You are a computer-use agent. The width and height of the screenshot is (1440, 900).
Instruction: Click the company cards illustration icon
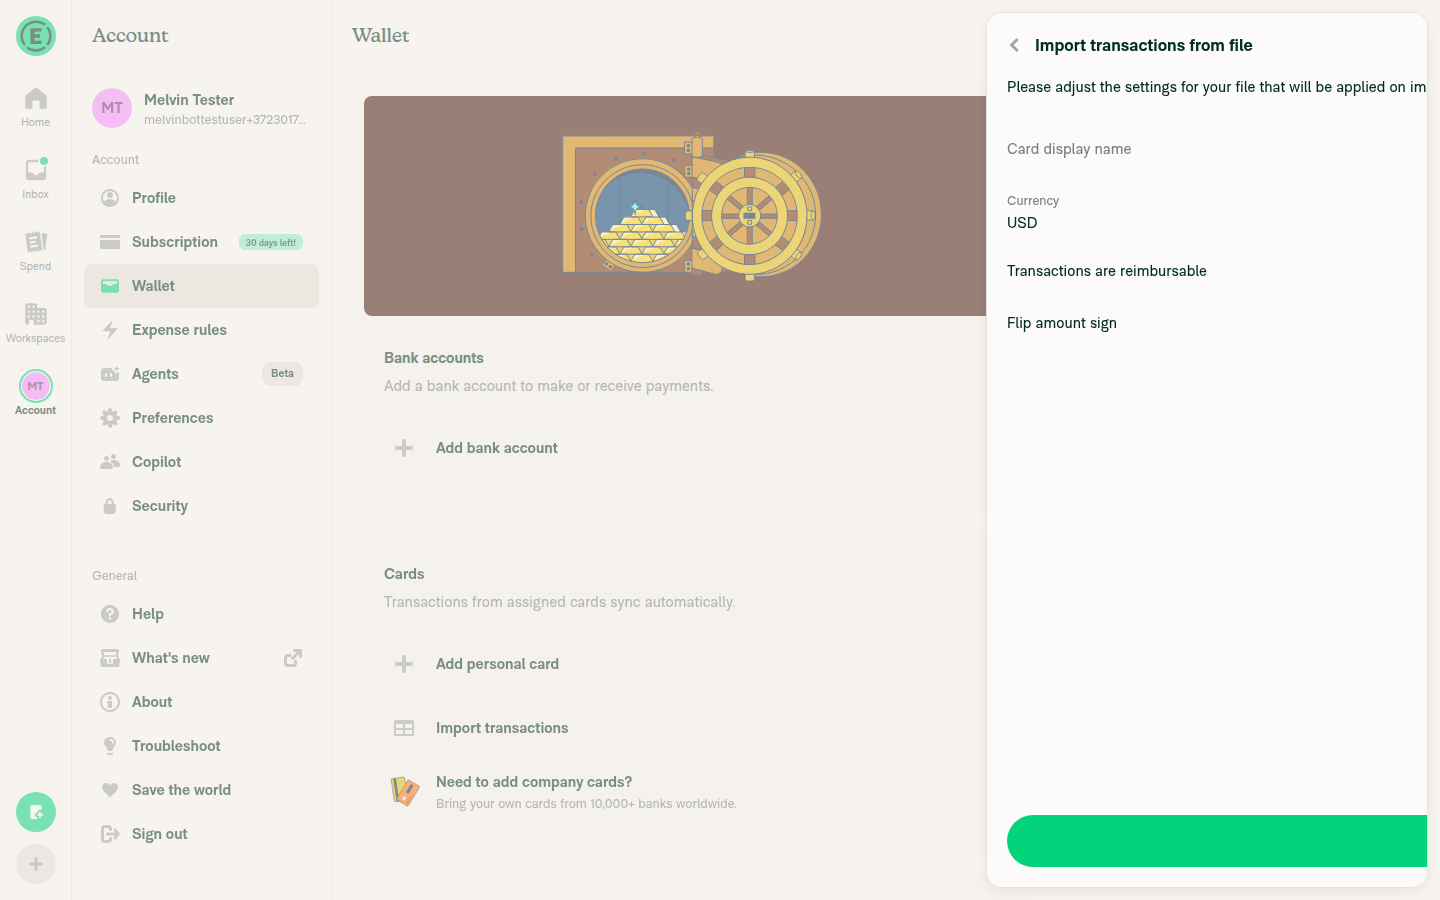pos(404,792)
